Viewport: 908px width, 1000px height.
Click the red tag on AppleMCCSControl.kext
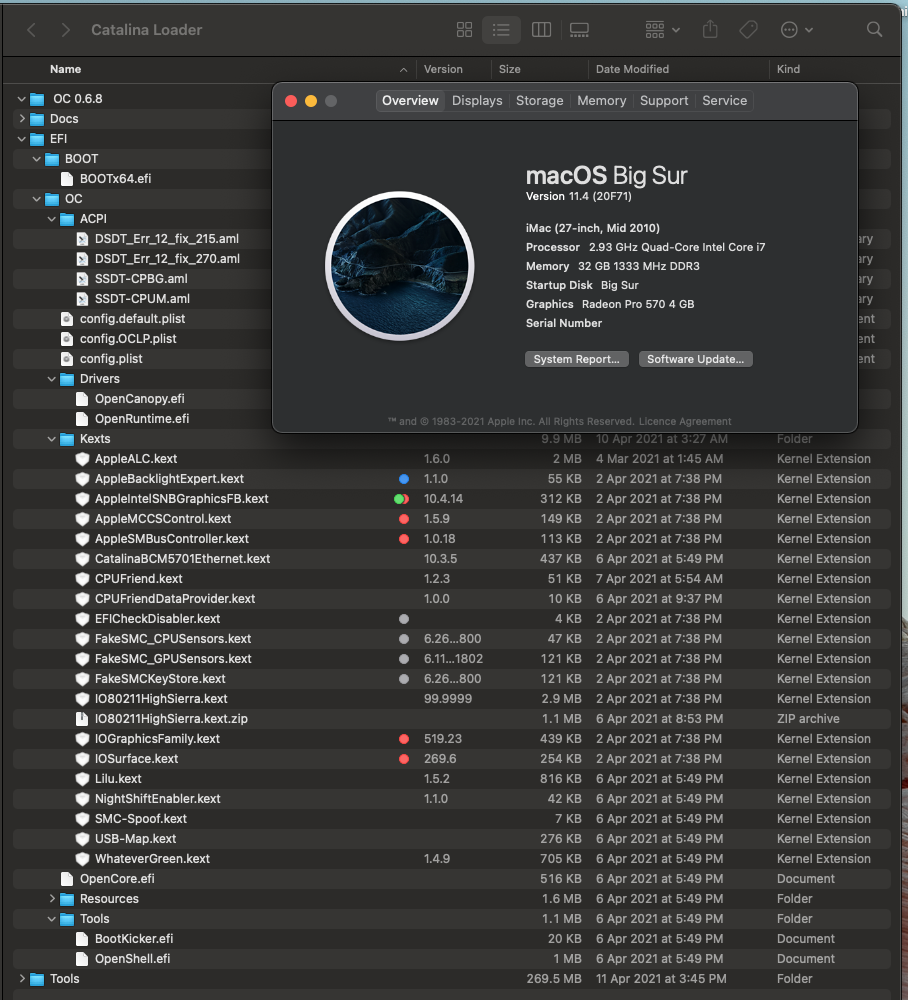pos(404,519)
